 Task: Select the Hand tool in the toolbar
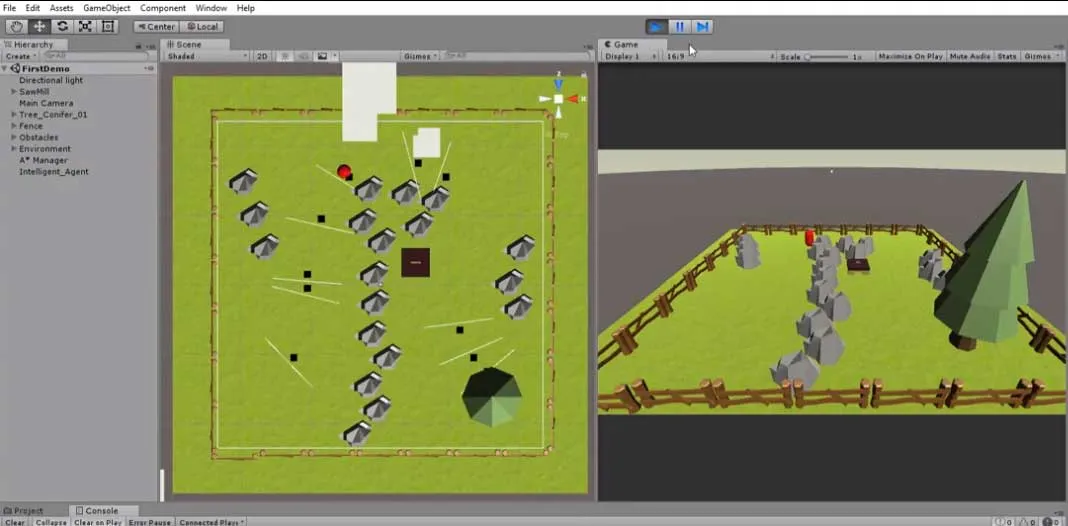(x=17, y=27)
